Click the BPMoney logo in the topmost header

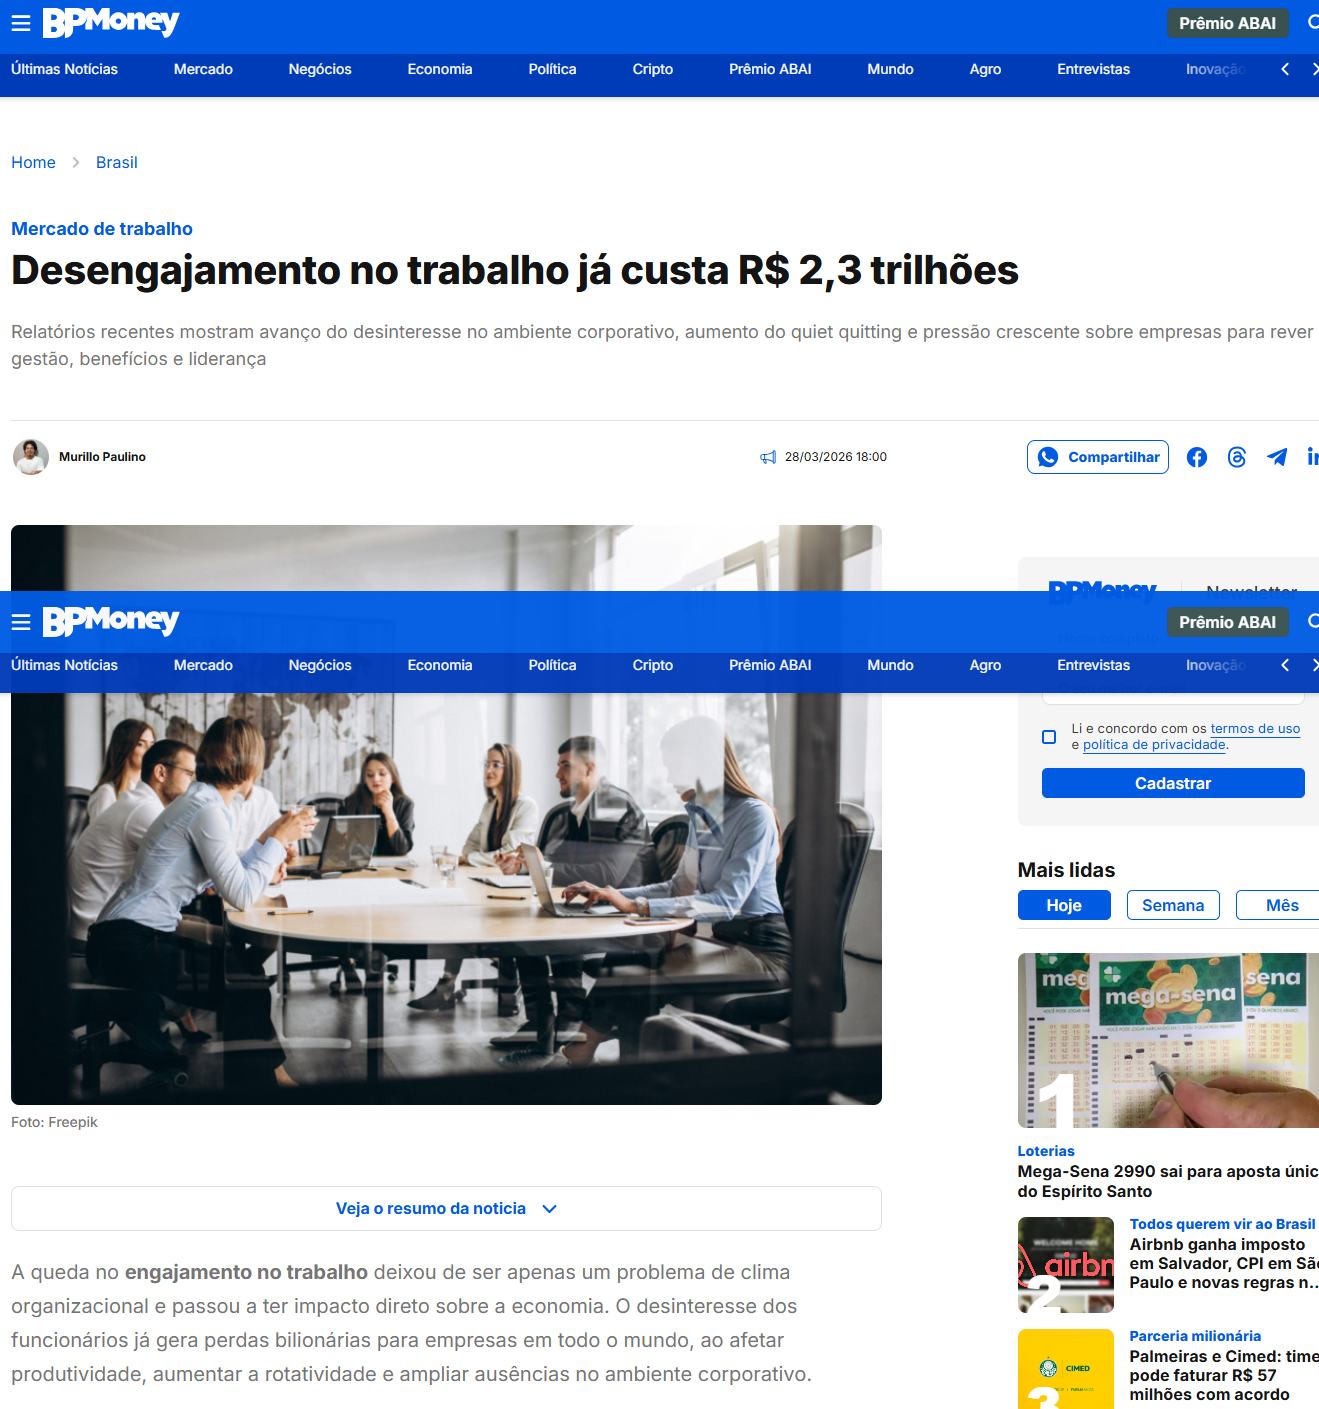111,22
